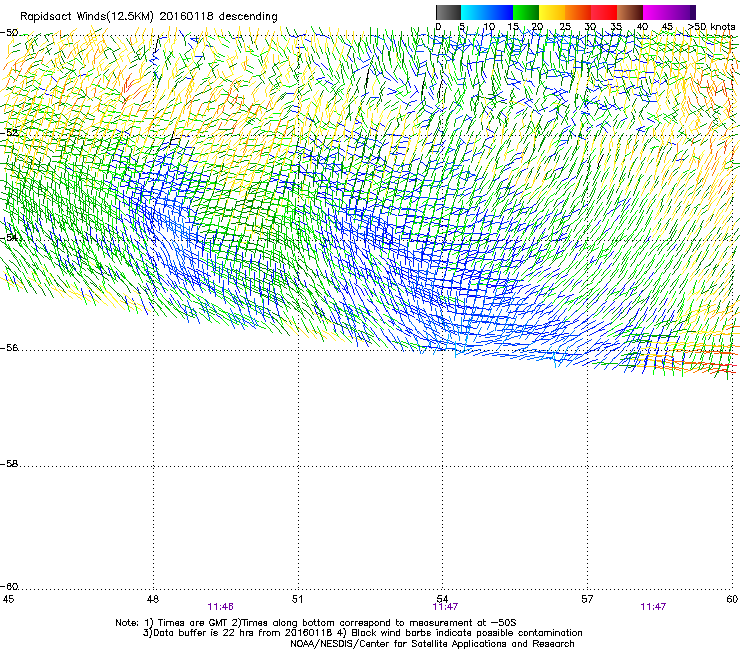Viewport: 740px width, 650px height.
Task: Click the -60 latitude axis label
Action: click(9, 586)
